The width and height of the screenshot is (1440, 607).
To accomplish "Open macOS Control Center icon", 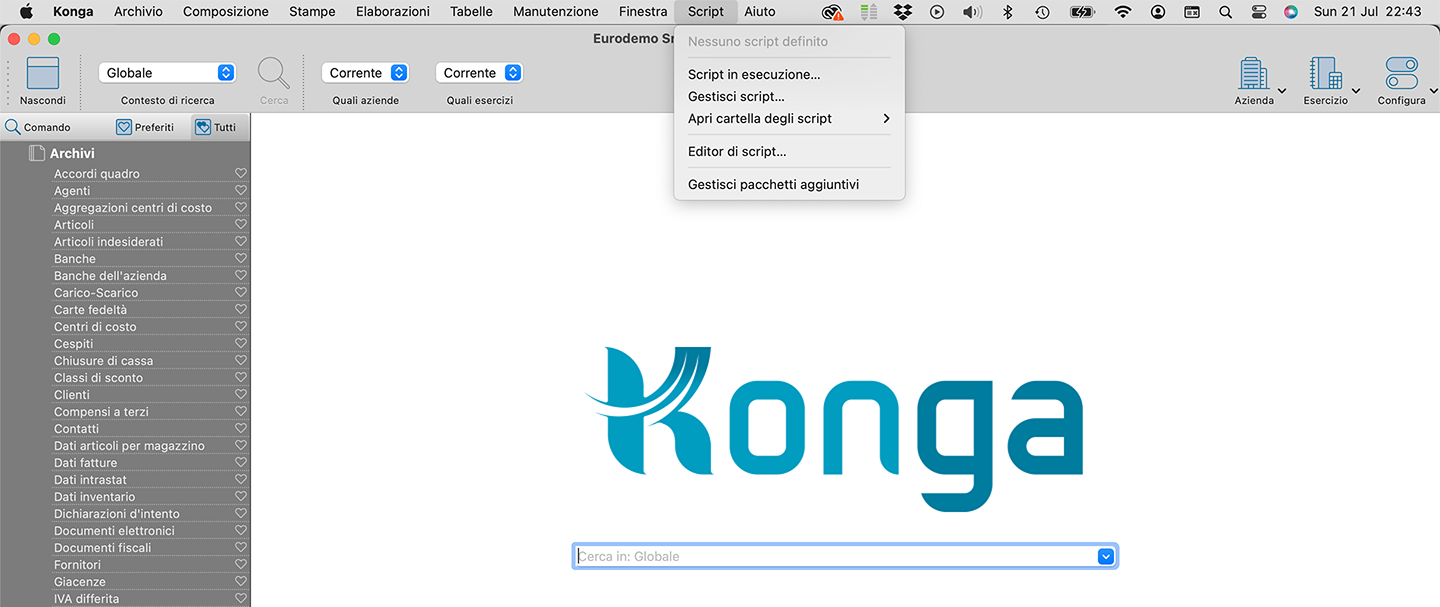I will tap(1258, 12).
